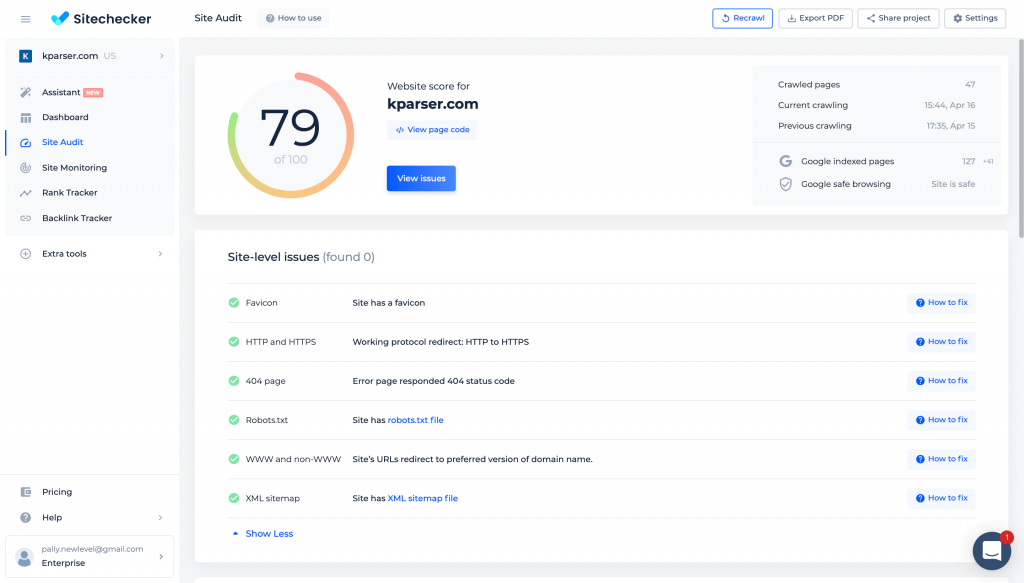Click the Google G logo icon

point(786,161)
